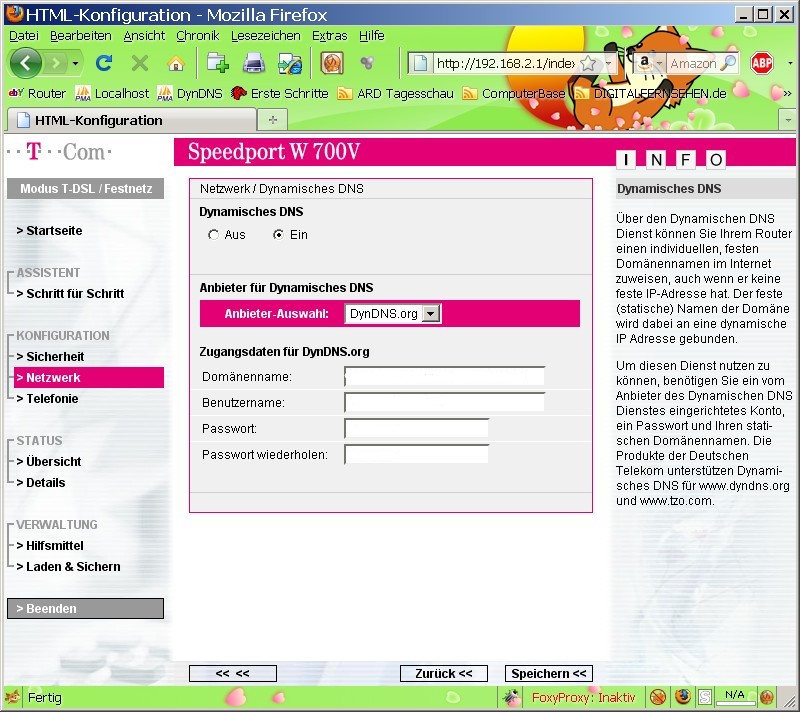
Task: Reload the page with refresh icon
Action: click(104, 63)
